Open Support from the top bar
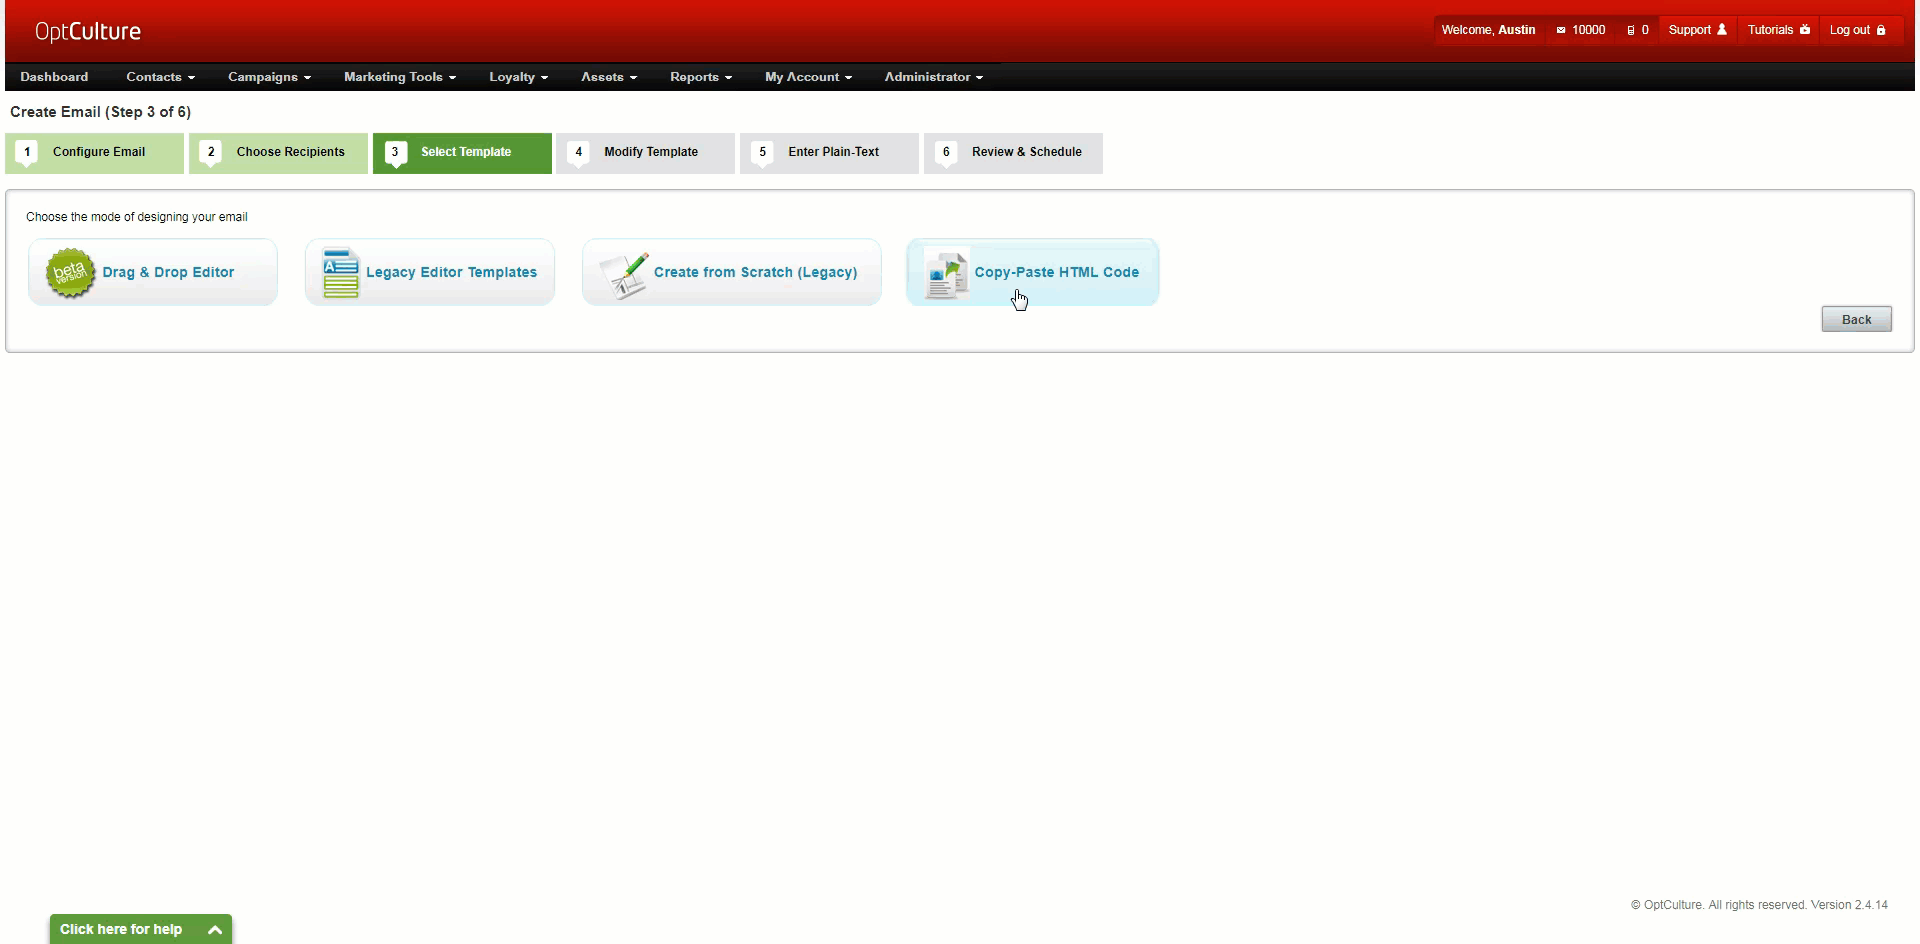The width and height of the screenshot is (1920, 944). tap(1697, 30)
